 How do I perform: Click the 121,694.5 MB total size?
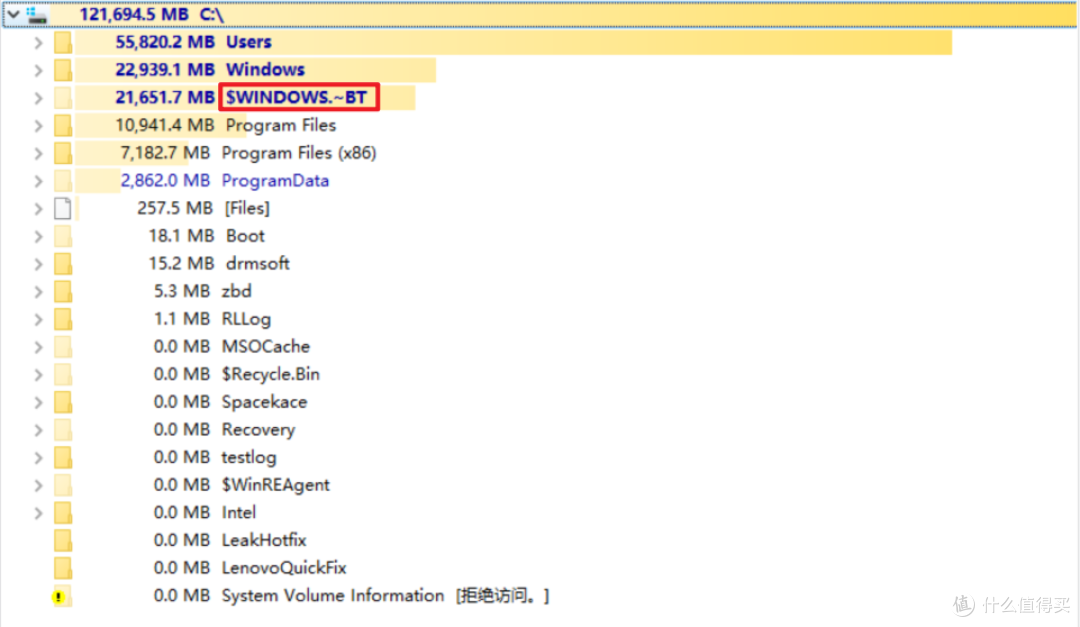click(134, 14)
